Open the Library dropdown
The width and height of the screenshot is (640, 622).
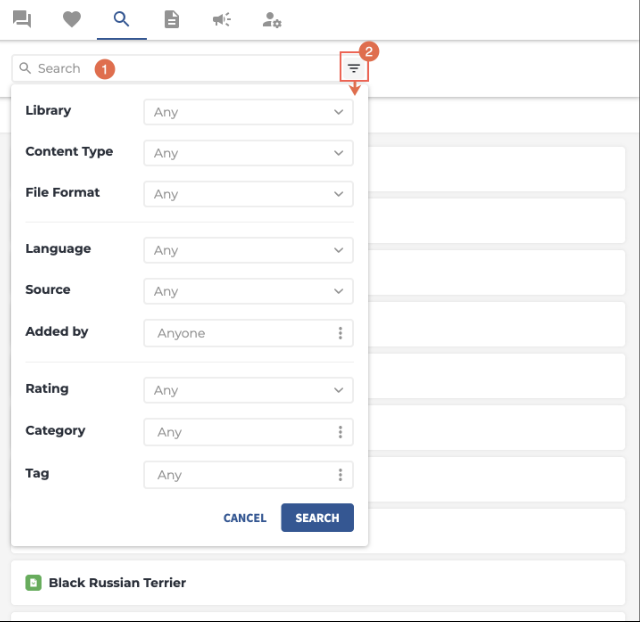tap(248, 112)
